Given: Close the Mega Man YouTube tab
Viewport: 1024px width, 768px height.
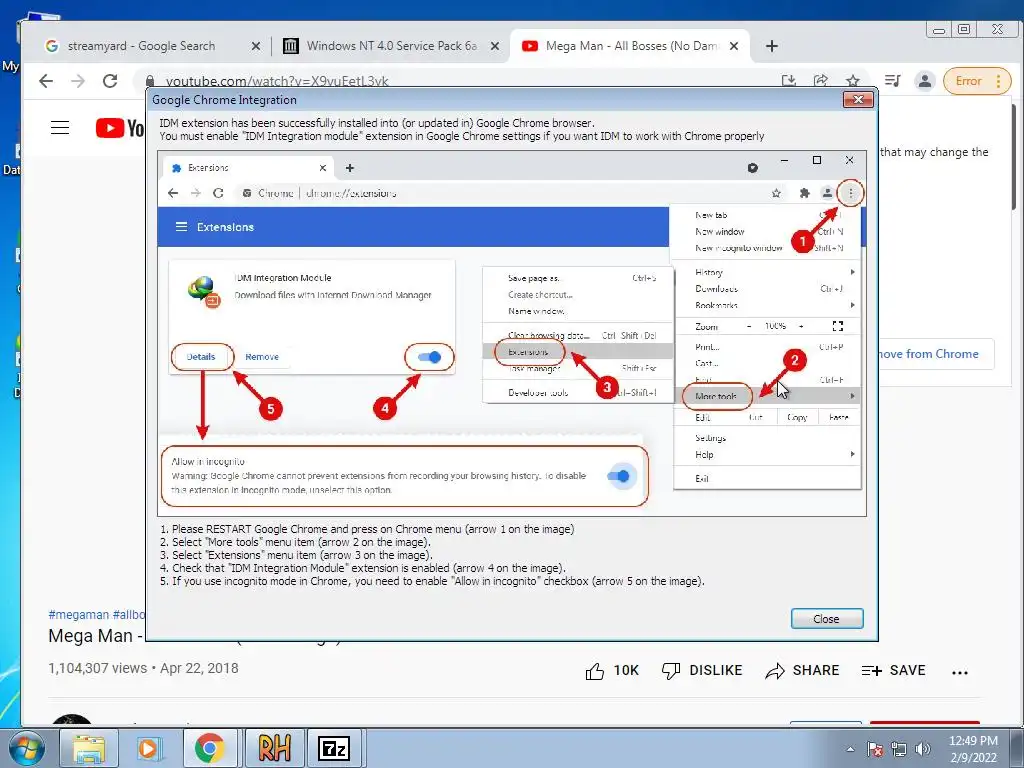Looking at the screenshot, I should tap(734, 46).
